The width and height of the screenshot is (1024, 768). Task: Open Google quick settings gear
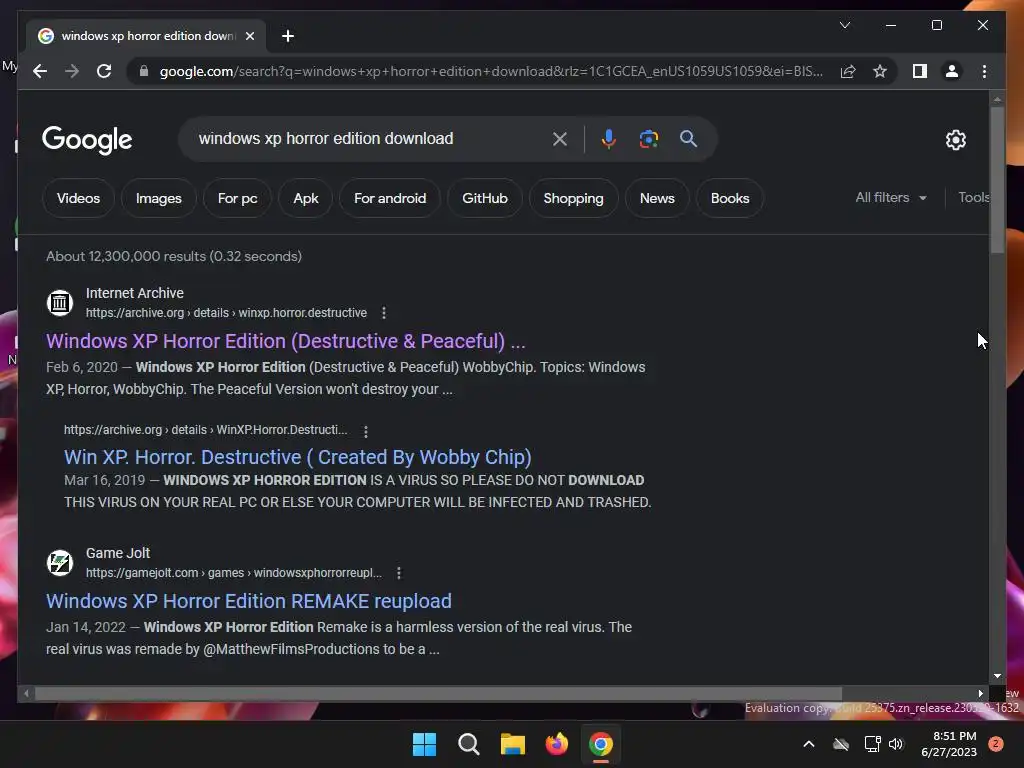[x=955, y=139]
